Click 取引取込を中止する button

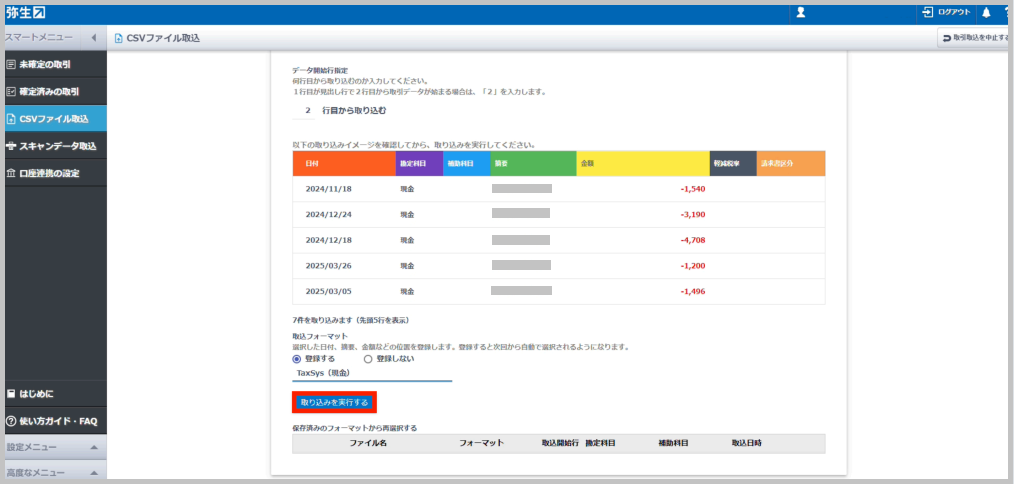975,38
